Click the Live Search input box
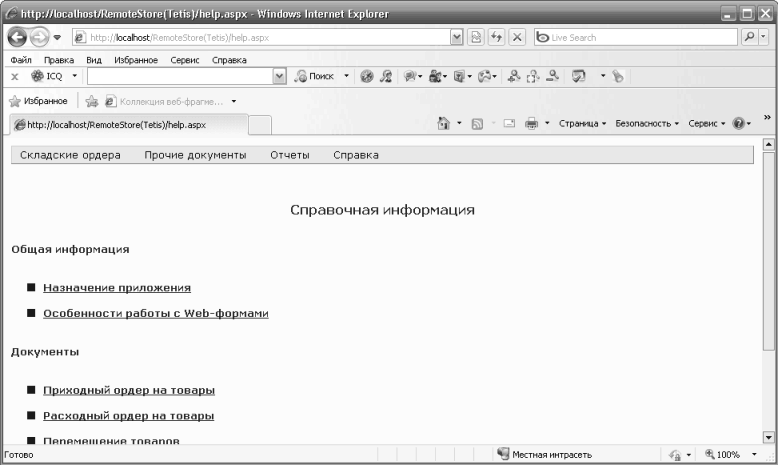This screenshot has width=778, height=465. tap(636, 38)
